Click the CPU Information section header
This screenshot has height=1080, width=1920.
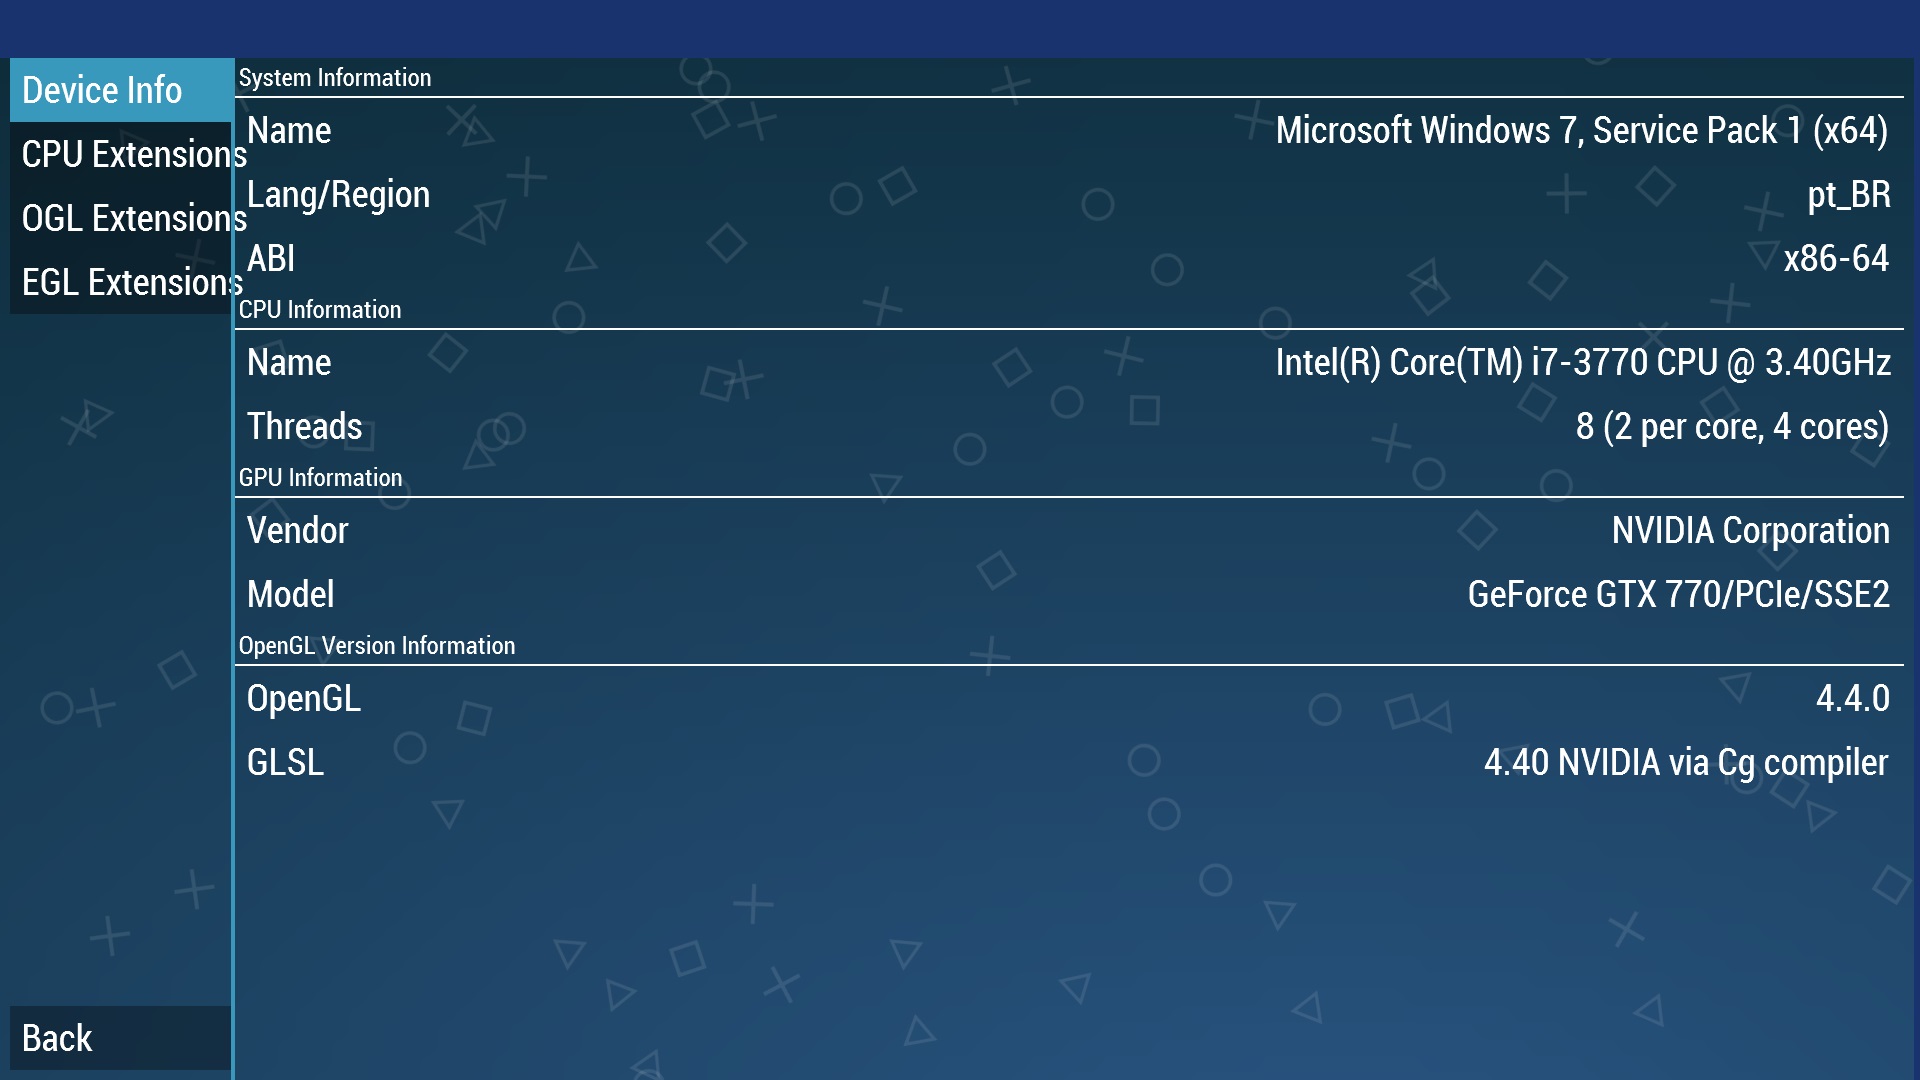coord(320,310)
